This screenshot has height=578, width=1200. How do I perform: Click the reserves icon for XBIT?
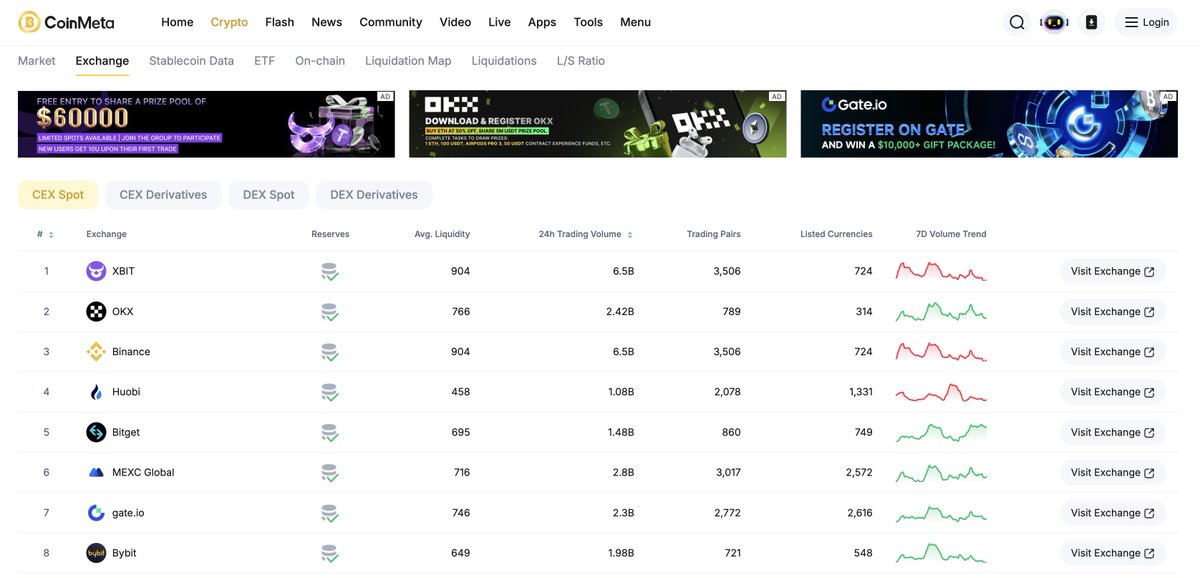(329, 271)
